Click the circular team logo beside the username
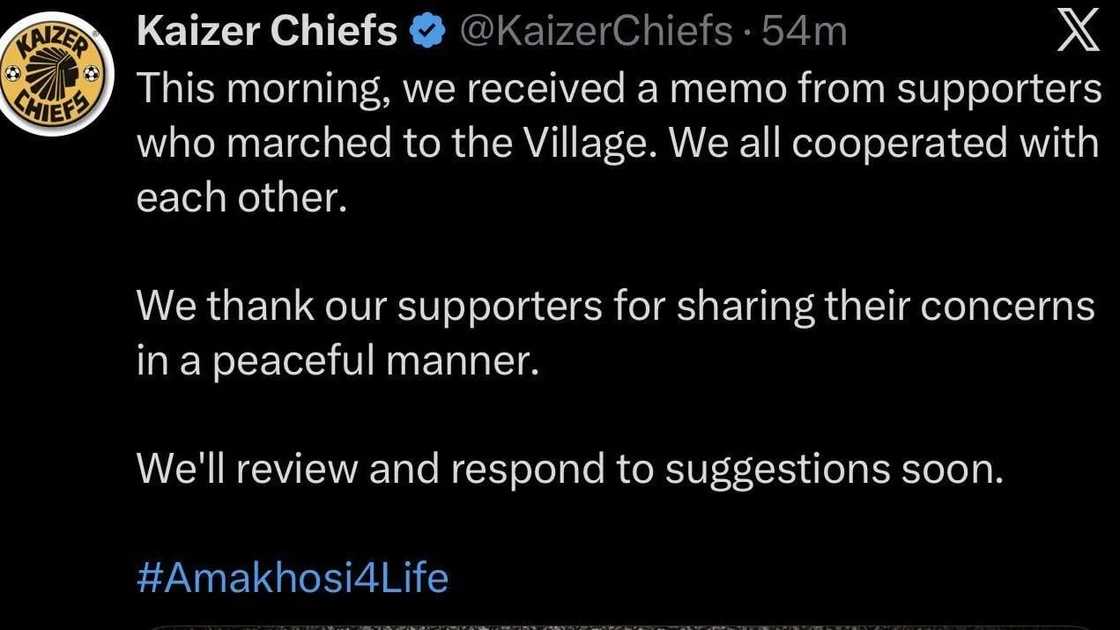1120x630 pixels. [57, 70]
